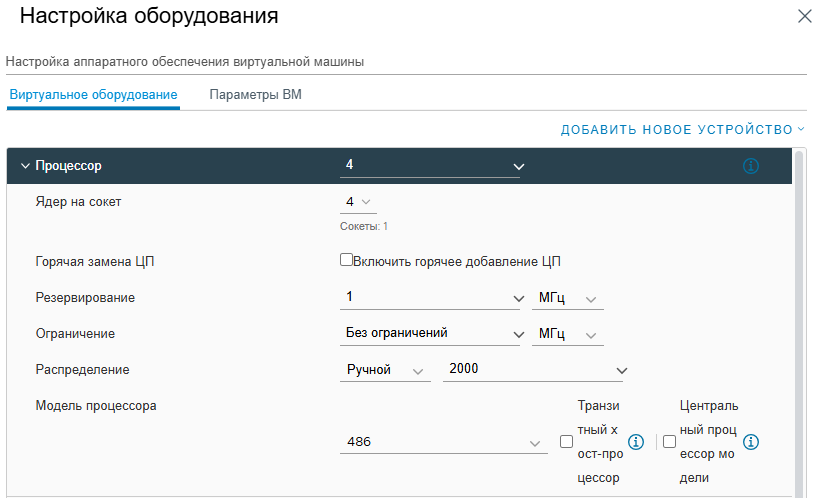Show info for Транзитный хост-процессор option
The height and width of the screenshot is (498, 819).
tap(636, 442)
